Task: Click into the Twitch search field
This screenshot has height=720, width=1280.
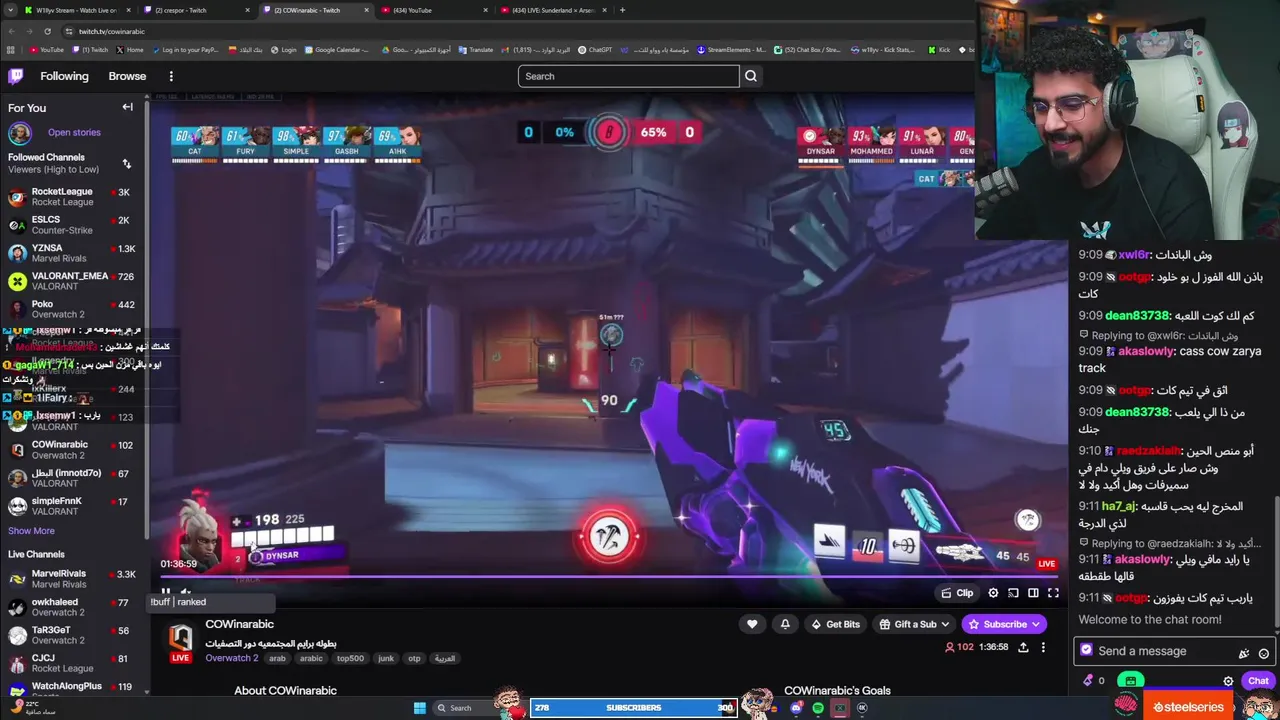Action: point(628,76)
